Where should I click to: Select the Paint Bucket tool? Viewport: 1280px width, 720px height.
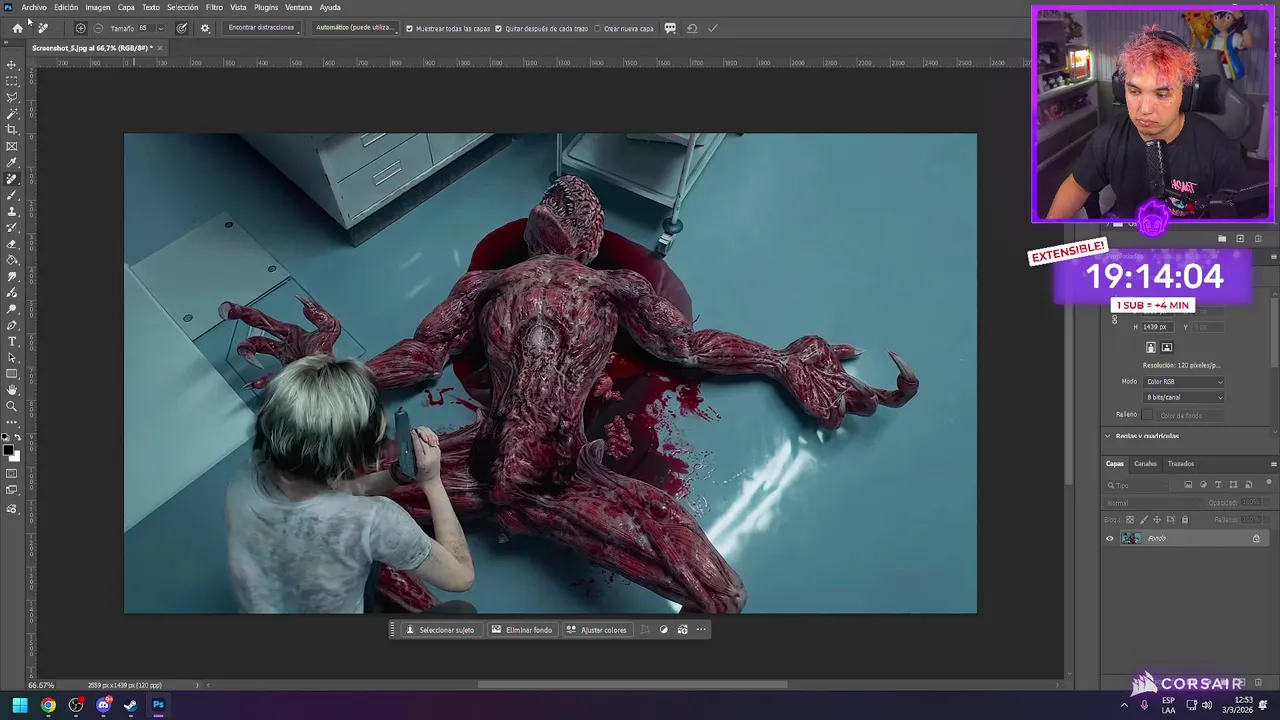(x=12, y=260)
